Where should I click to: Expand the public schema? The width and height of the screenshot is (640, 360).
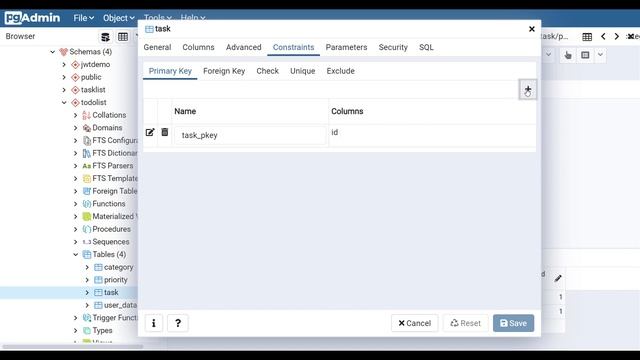64,77
